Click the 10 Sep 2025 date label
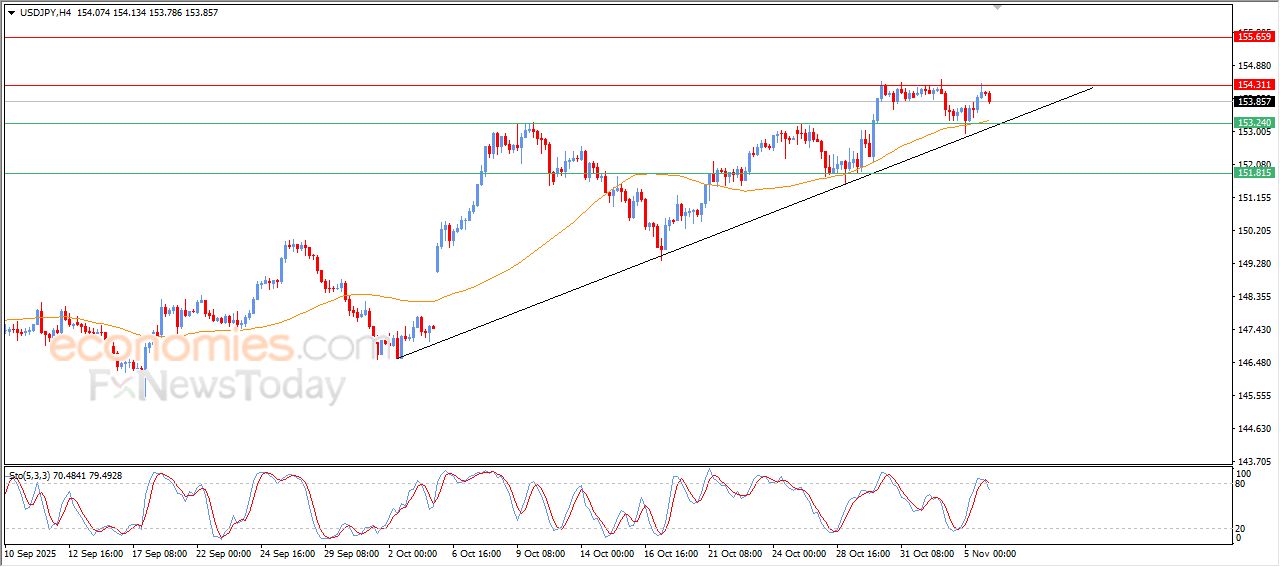The image size is (1280, 567). 31,553
